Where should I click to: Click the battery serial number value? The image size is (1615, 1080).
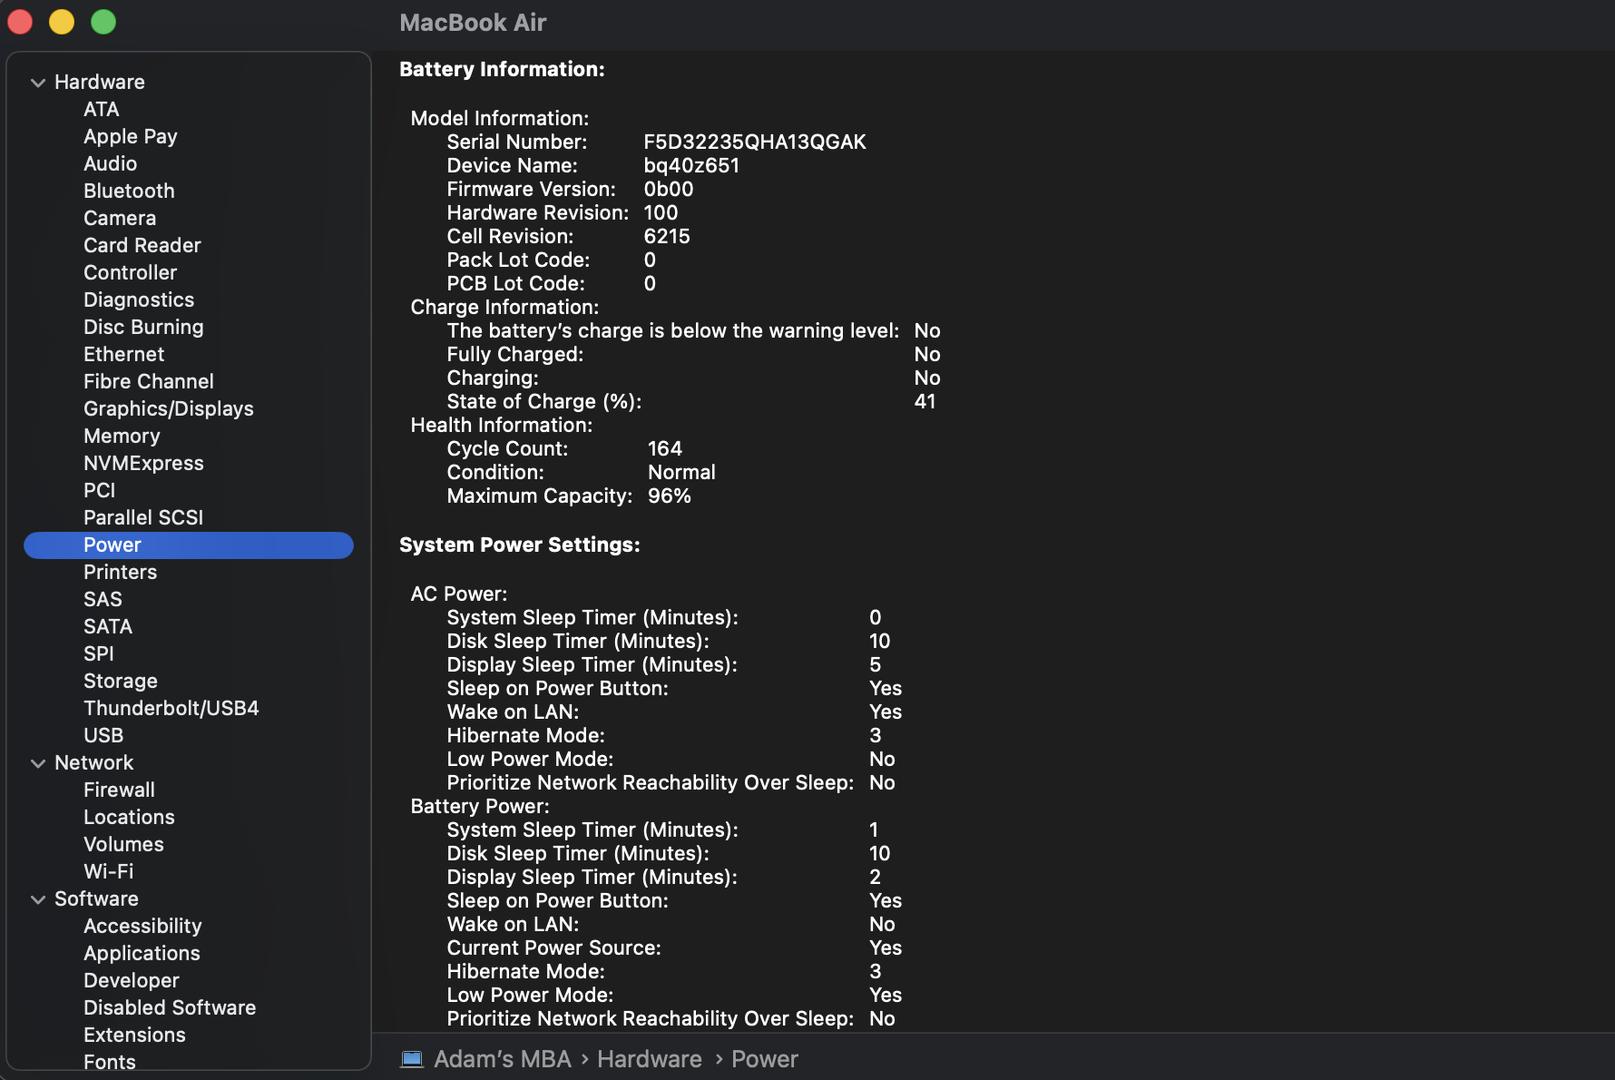[754, 142]
